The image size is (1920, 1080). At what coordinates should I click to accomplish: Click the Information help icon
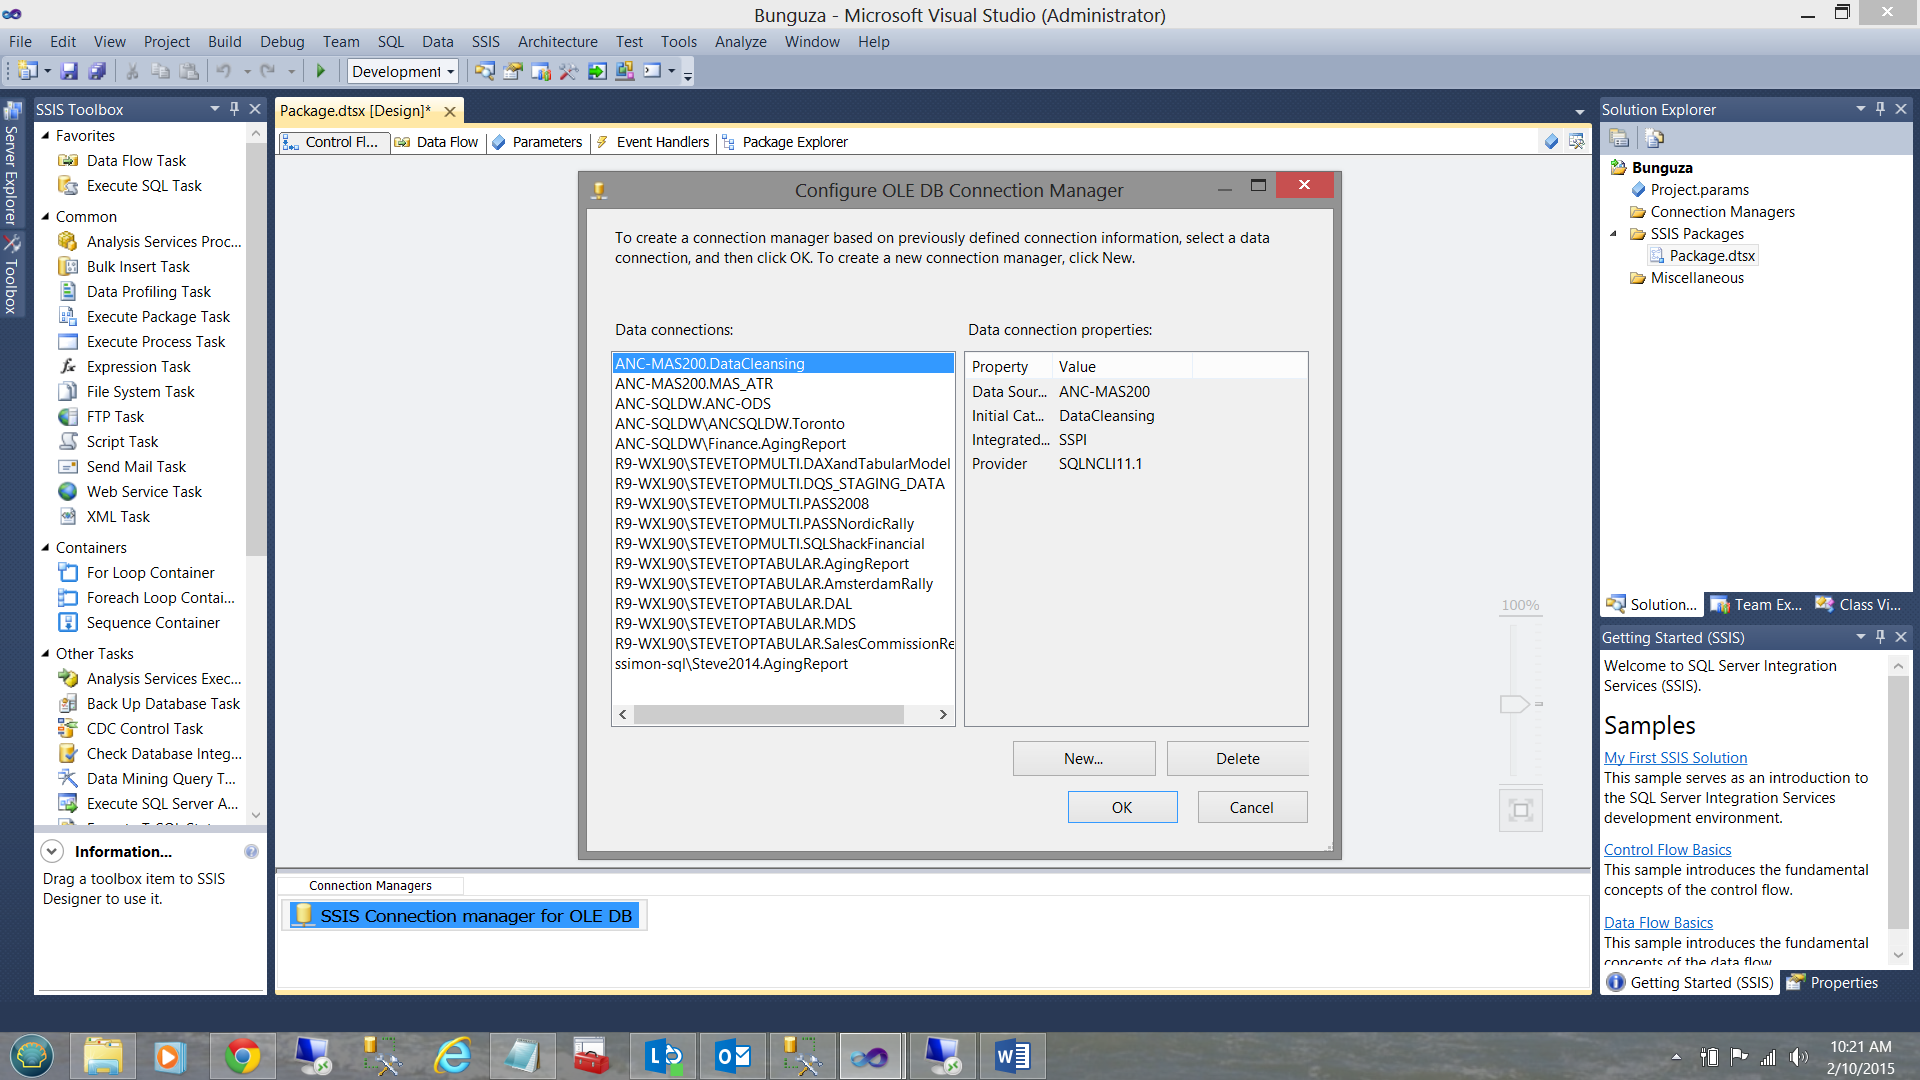tap(251, 852)
